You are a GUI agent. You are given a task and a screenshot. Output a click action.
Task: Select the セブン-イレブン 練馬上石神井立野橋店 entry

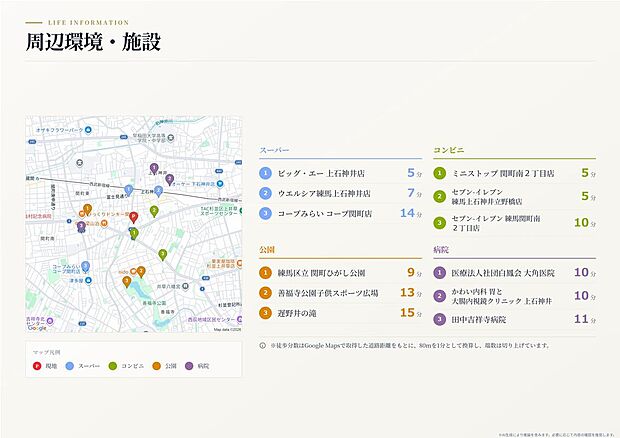click(x=514, y=196)
